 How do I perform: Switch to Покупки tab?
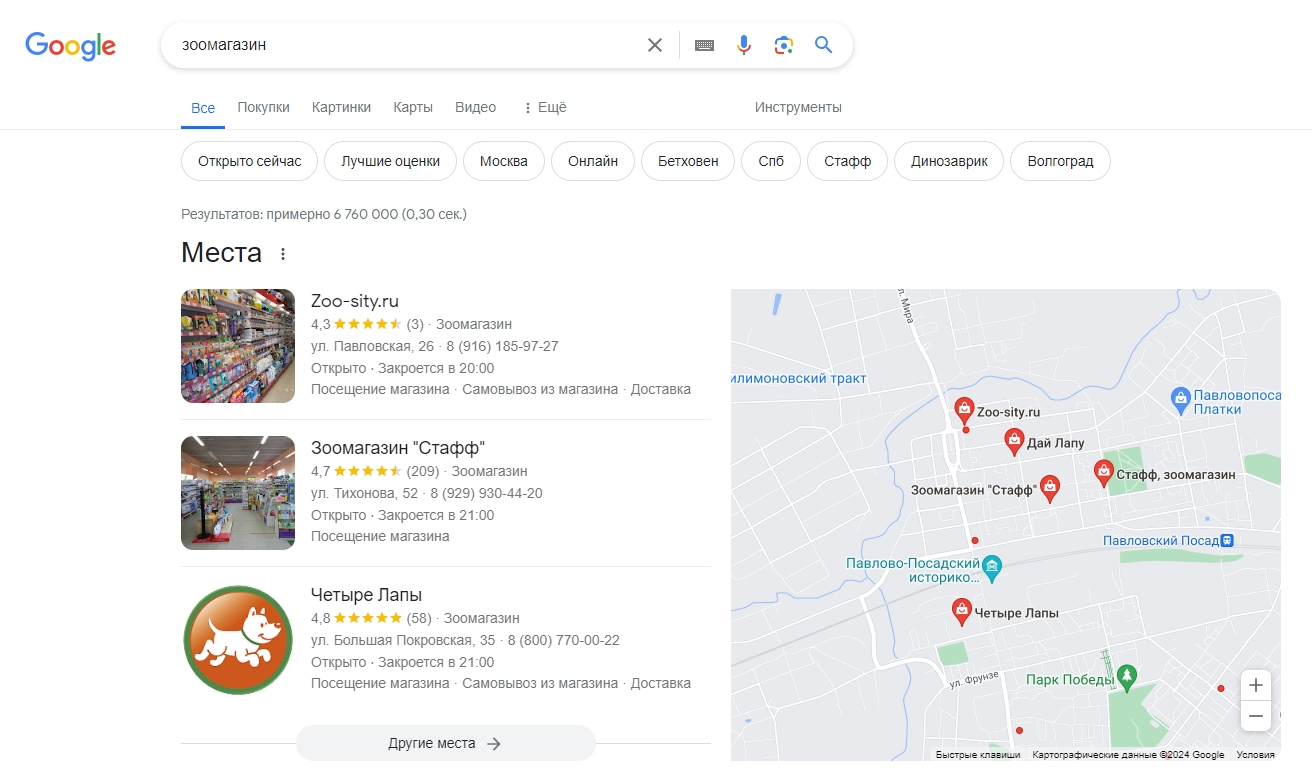coord(264,107)
